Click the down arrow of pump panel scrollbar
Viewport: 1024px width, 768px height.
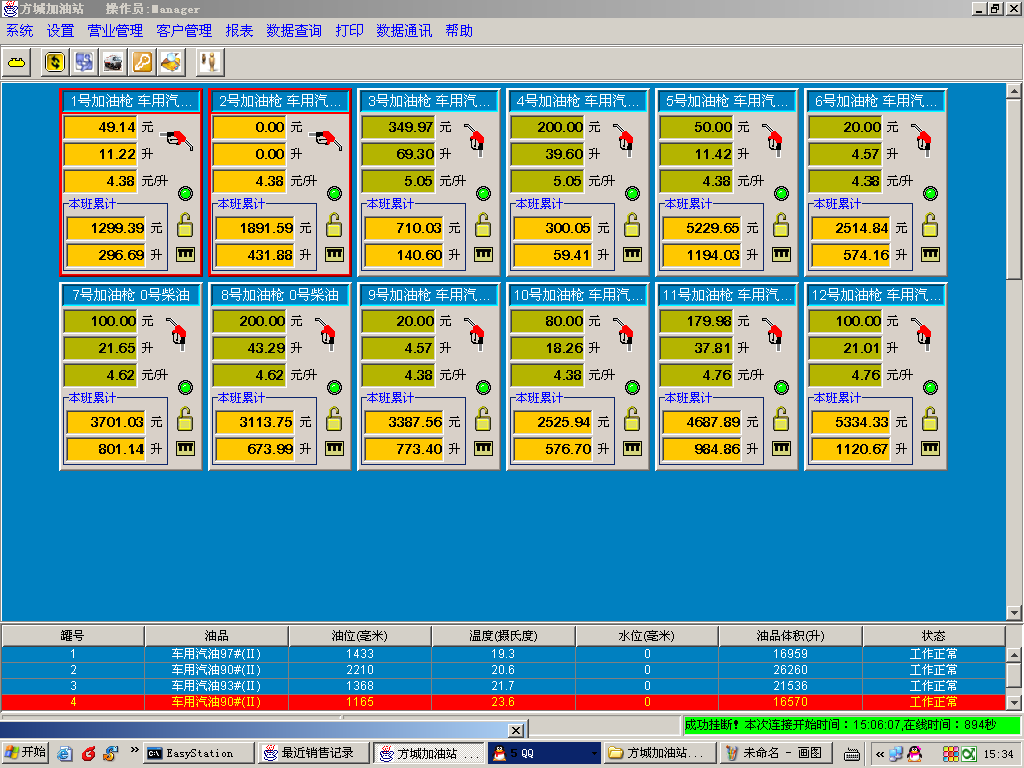pos(1014,613)
